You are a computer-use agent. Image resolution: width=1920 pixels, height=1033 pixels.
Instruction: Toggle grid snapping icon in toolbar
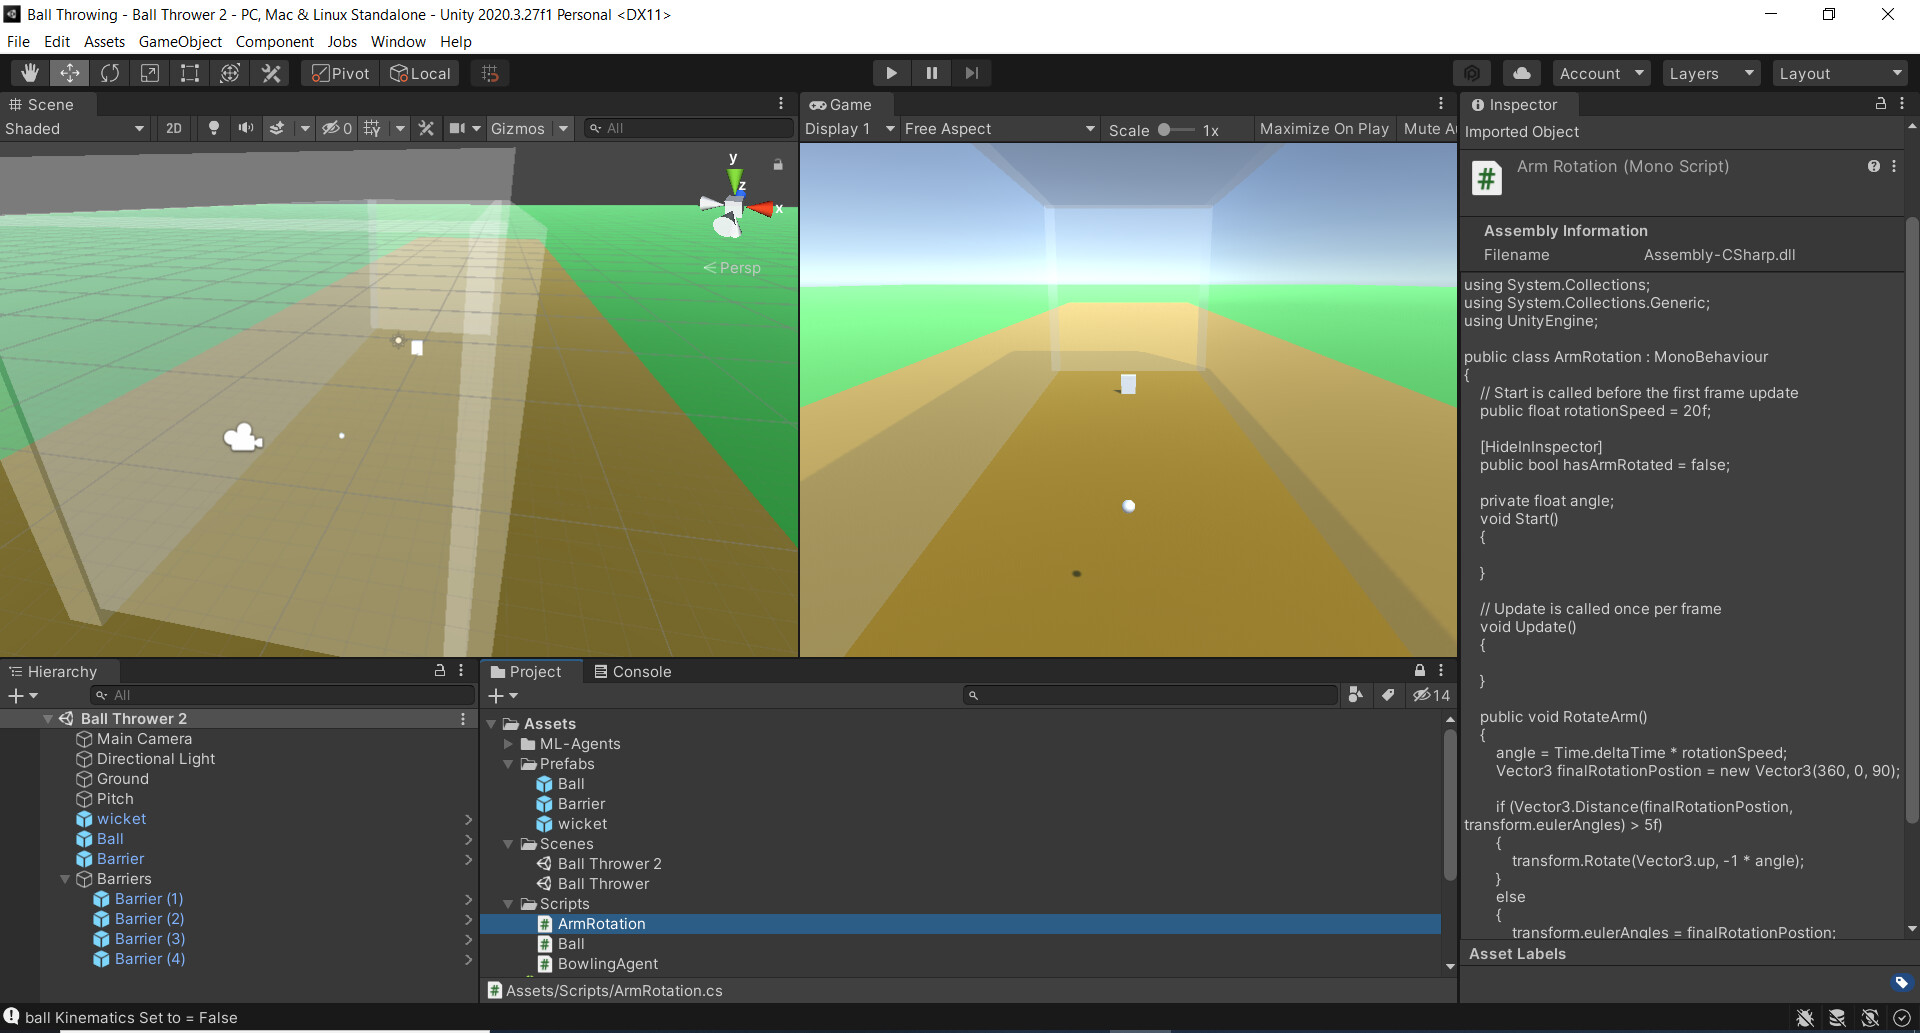pyautogui.click(x=490, y=73)
